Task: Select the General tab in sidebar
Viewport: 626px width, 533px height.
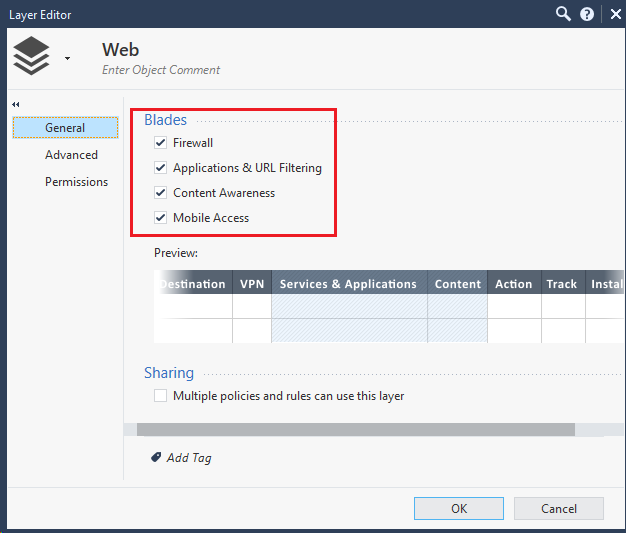Action: point(65,128)
